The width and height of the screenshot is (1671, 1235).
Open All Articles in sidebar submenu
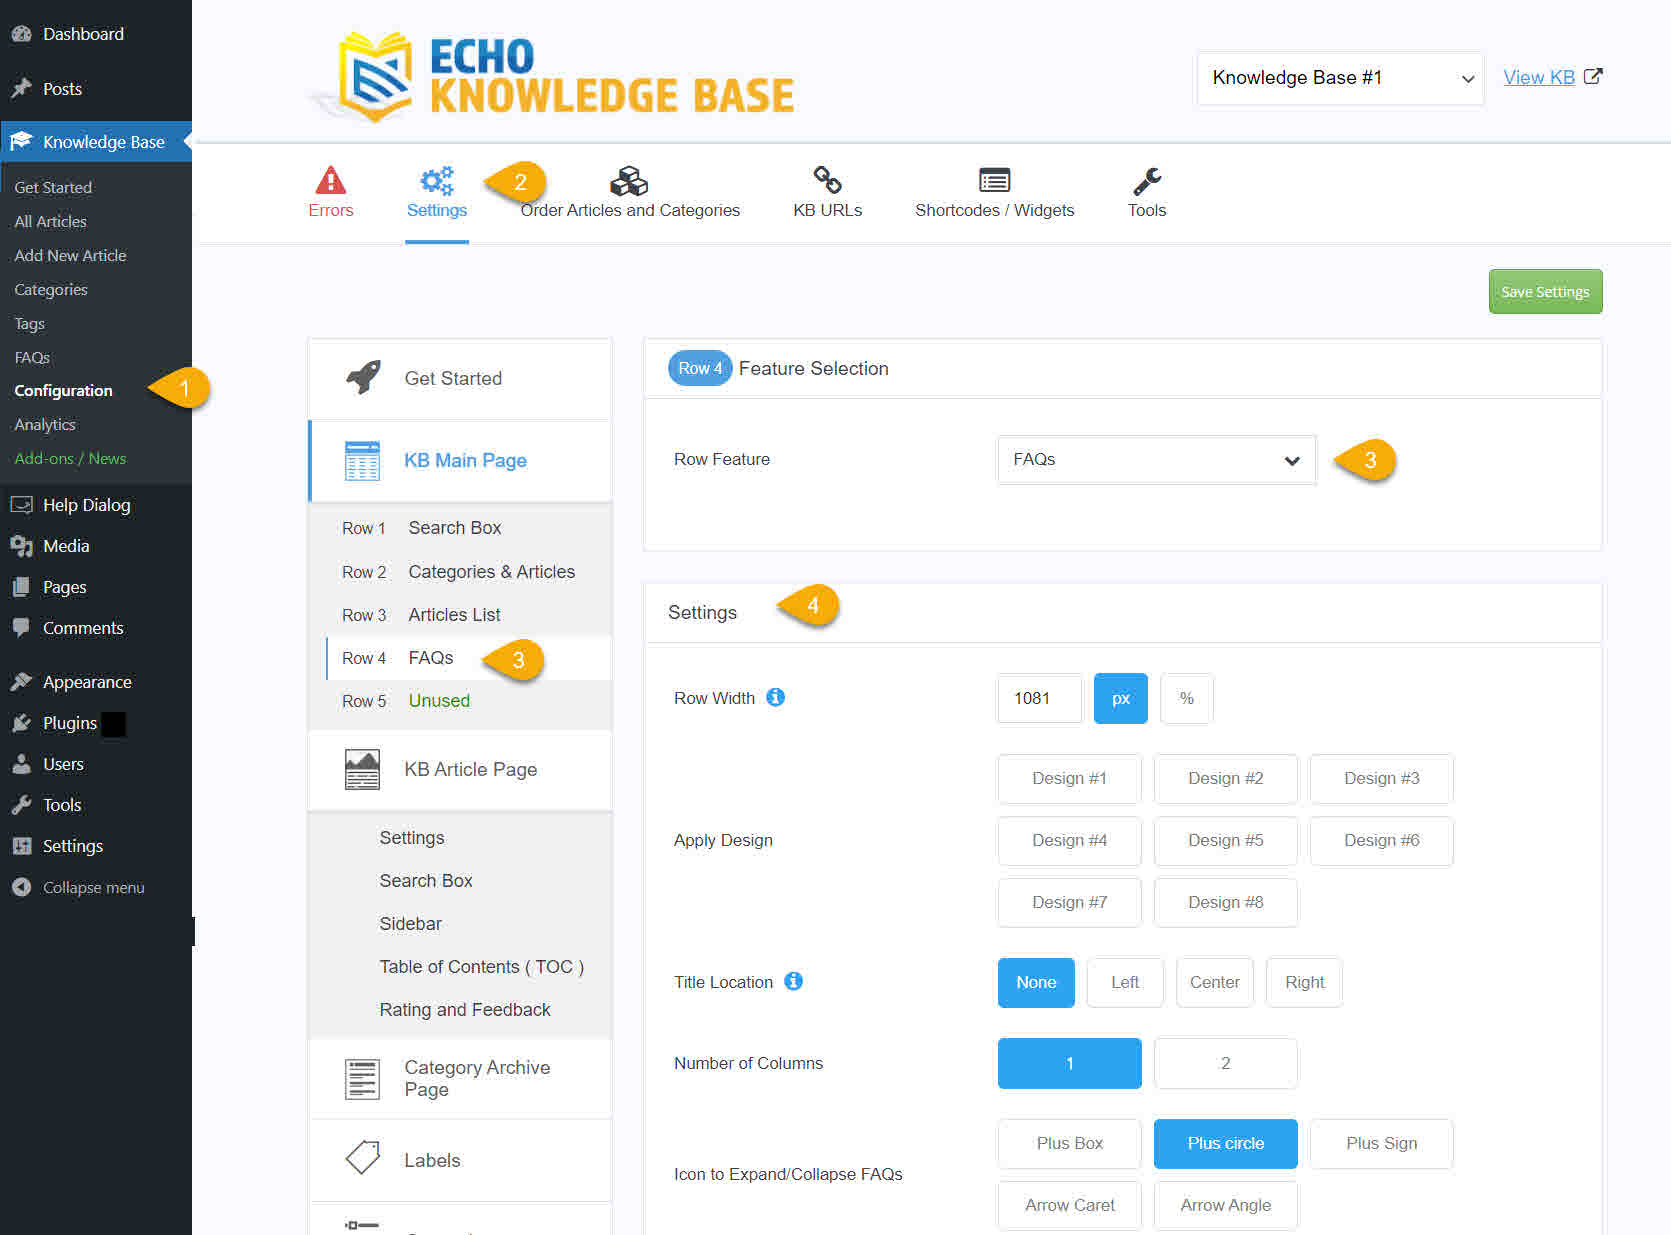click(x=50, y=222)
